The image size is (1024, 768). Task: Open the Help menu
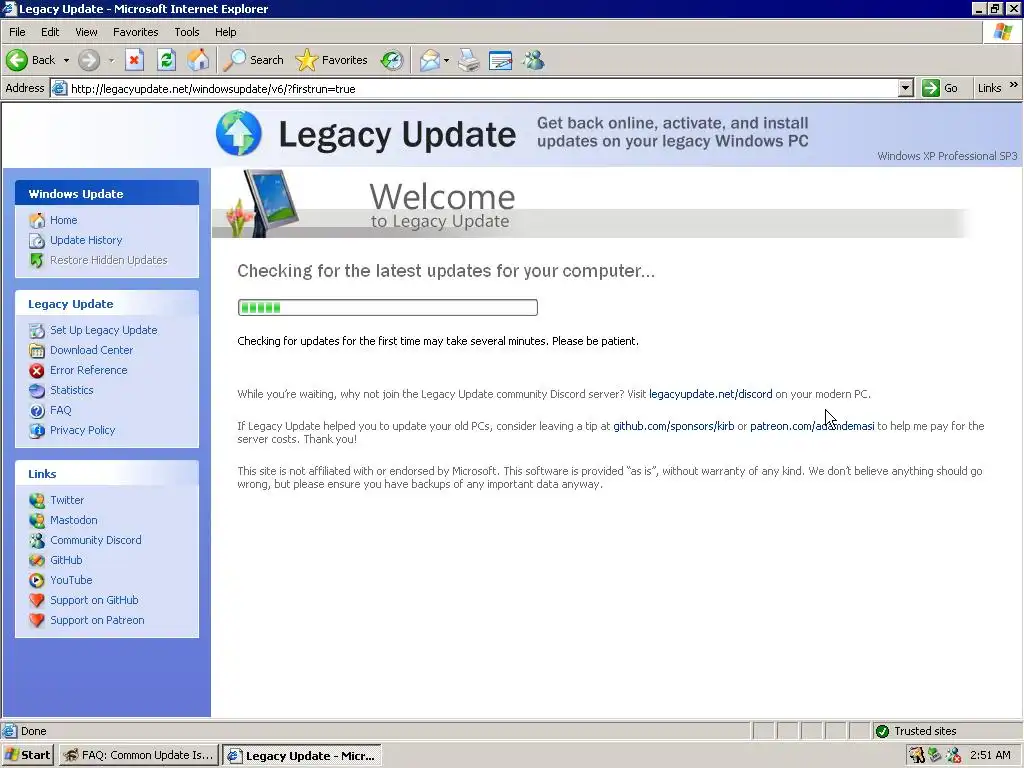point(225,32)
